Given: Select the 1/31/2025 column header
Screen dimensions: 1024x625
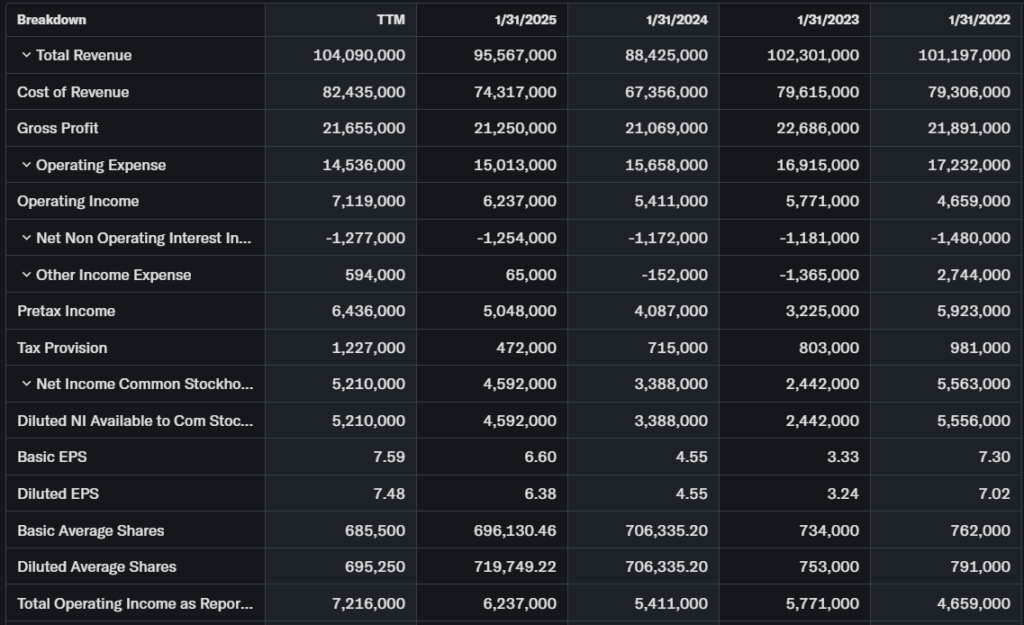Looking at the screenshot, I should click(x=527, y=19).
